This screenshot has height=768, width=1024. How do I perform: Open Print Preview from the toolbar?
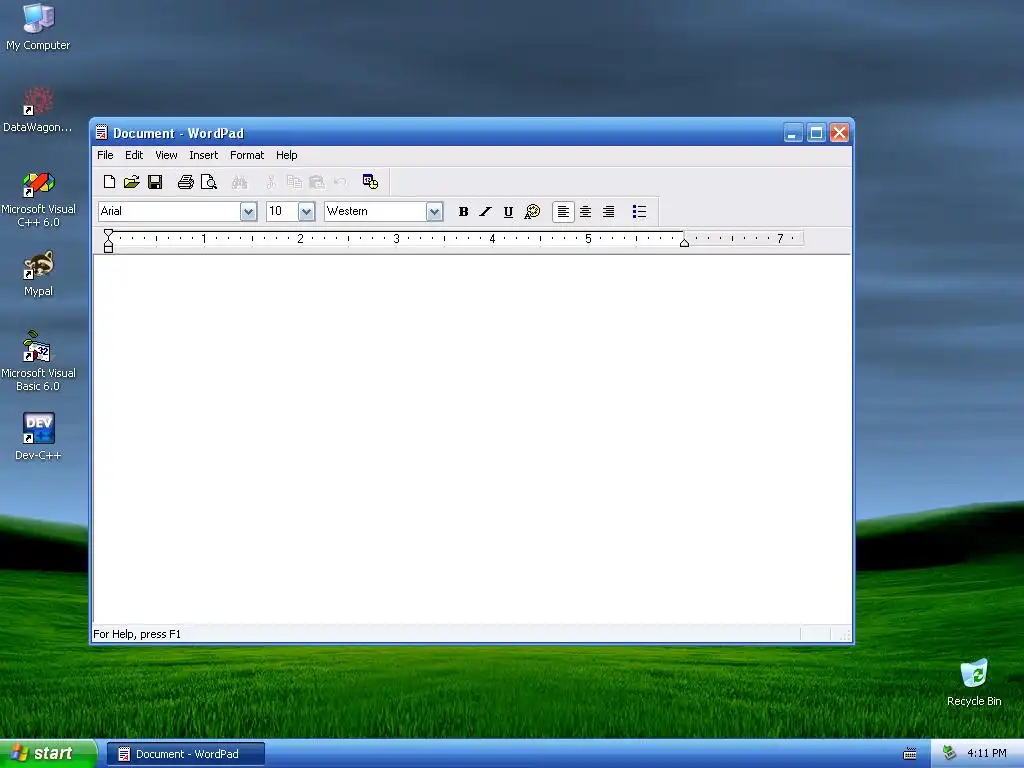pyautogui.click(x=208, y=182)
